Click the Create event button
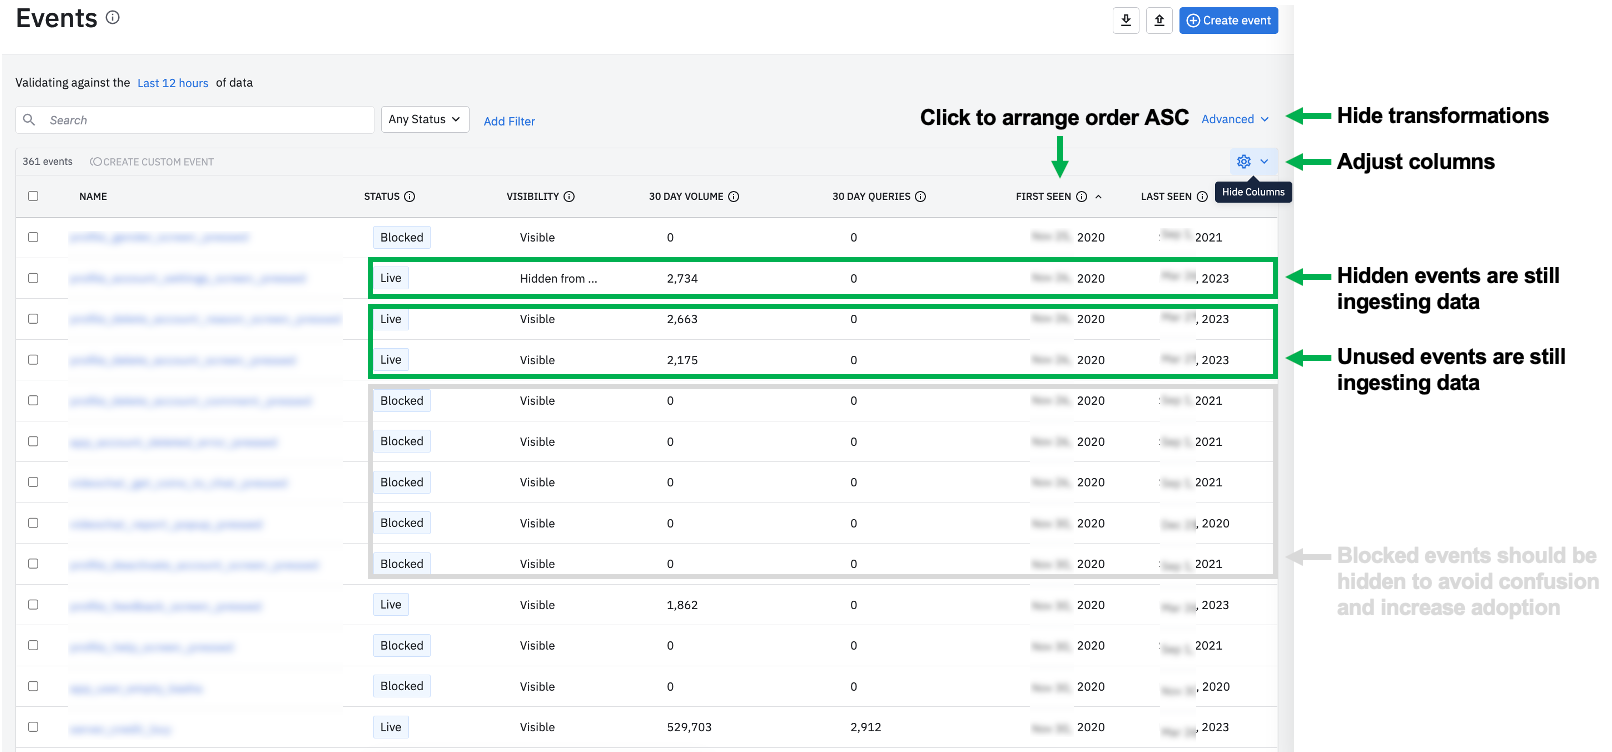The width and height of the screenshot is (1612, 752). 1228,20
